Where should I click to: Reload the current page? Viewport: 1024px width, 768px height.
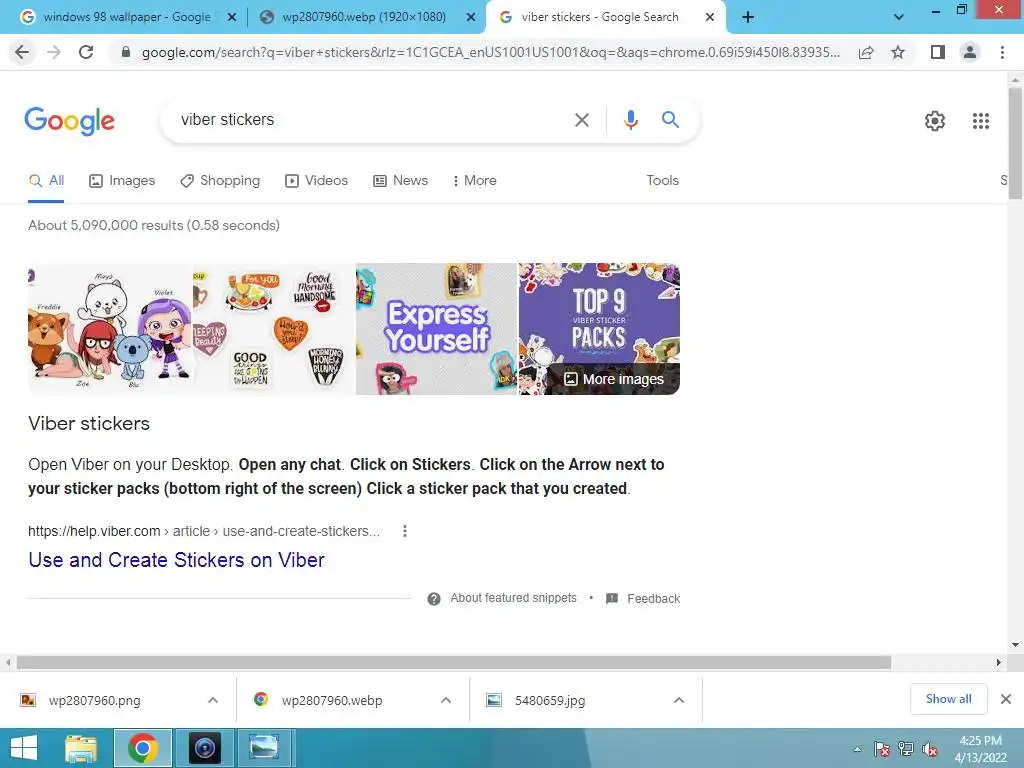click(x=86, y=52)
